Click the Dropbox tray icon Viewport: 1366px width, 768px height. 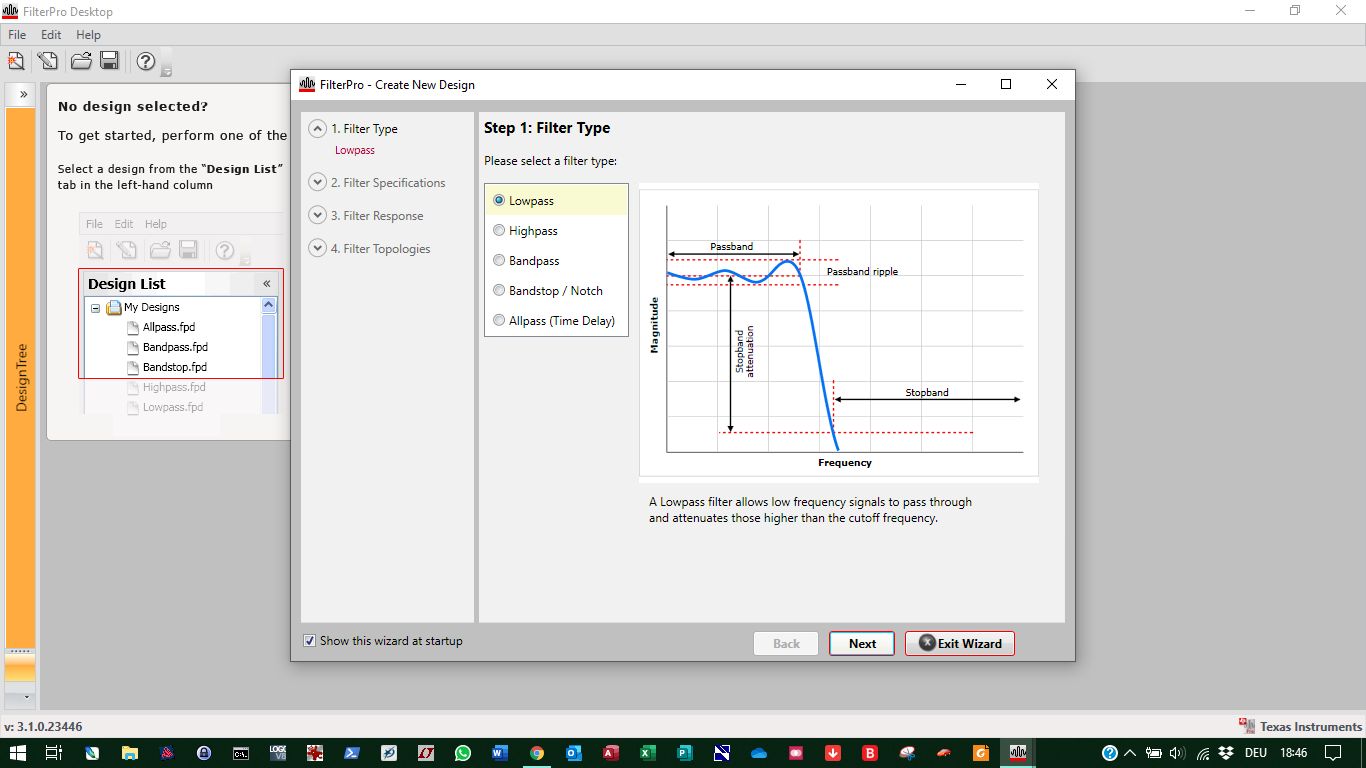click(1227, 753)
